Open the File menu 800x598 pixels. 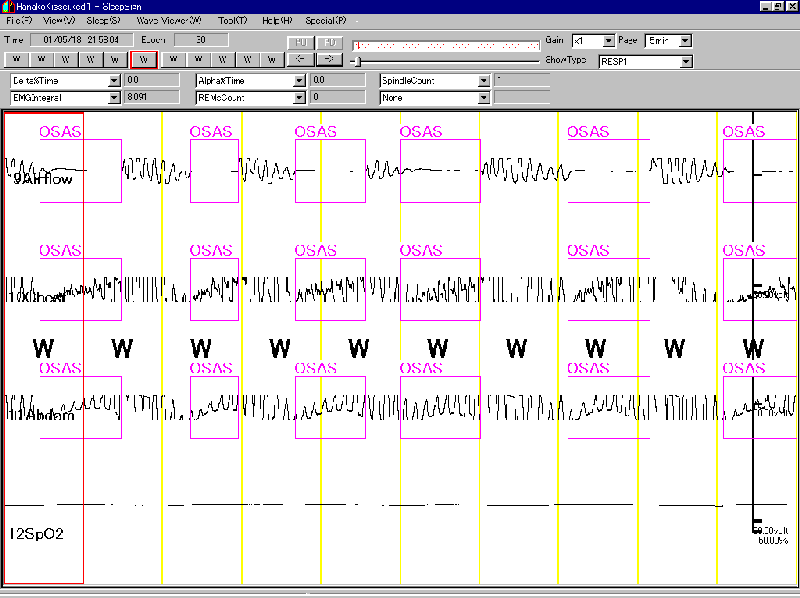[x=19, y=20]
